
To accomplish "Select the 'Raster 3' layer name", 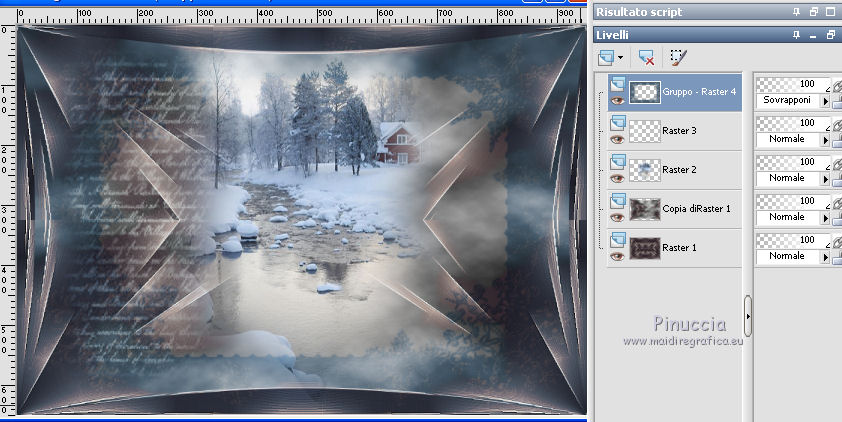I will [x=679, y=130].
